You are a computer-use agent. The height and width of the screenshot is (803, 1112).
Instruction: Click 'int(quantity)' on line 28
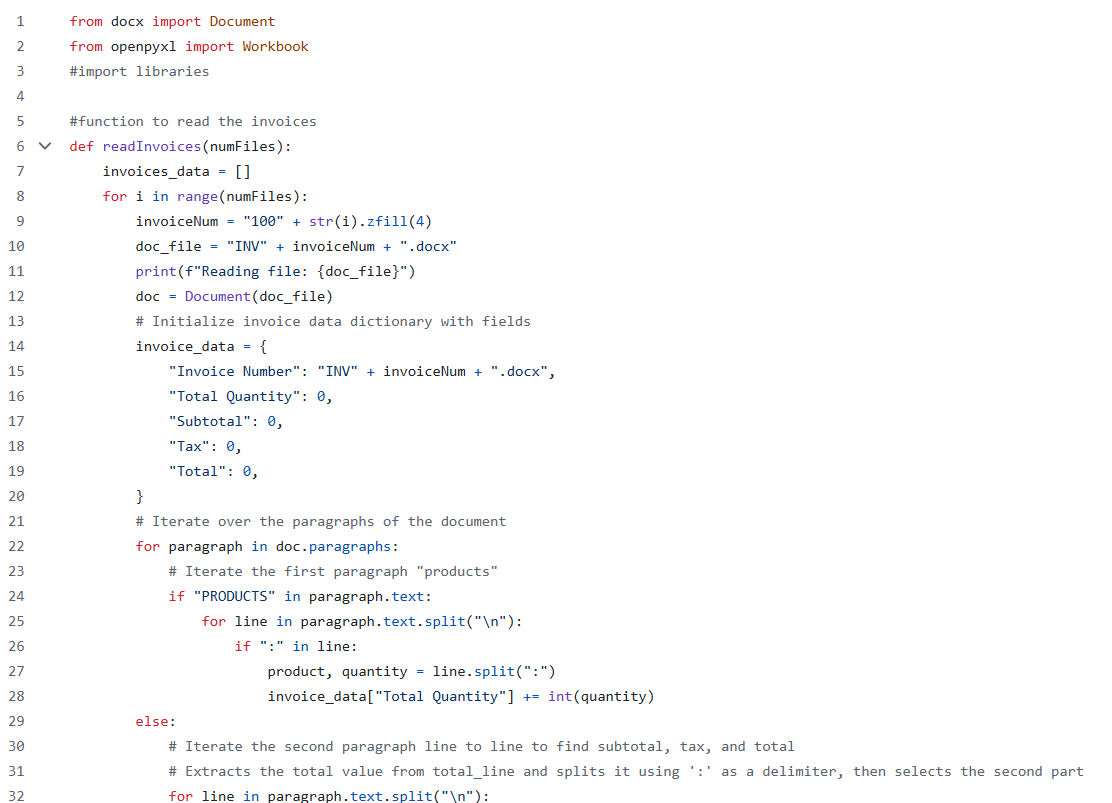pyautogui.click(x=601, y=697)
